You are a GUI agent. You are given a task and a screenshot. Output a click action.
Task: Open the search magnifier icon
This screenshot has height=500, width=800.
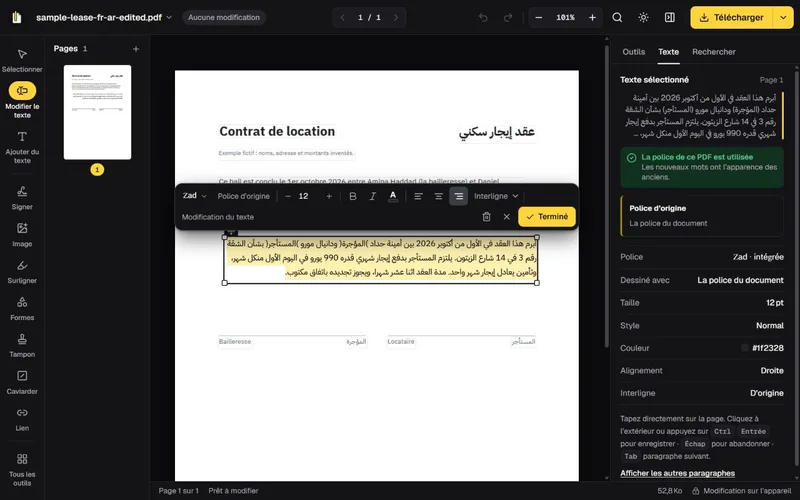tap(617, 17)
